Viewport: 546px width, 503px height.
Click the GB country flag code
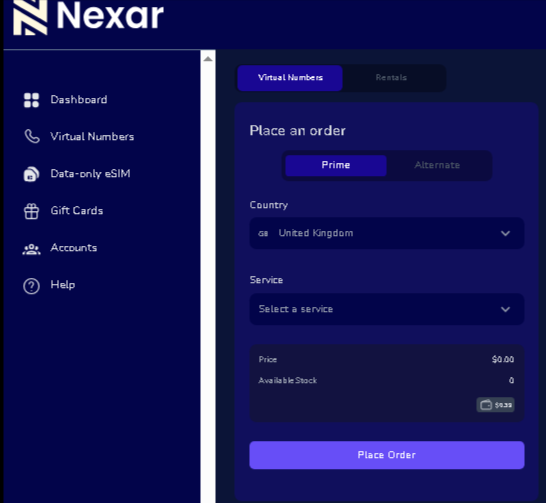click(x=263, y=234)
